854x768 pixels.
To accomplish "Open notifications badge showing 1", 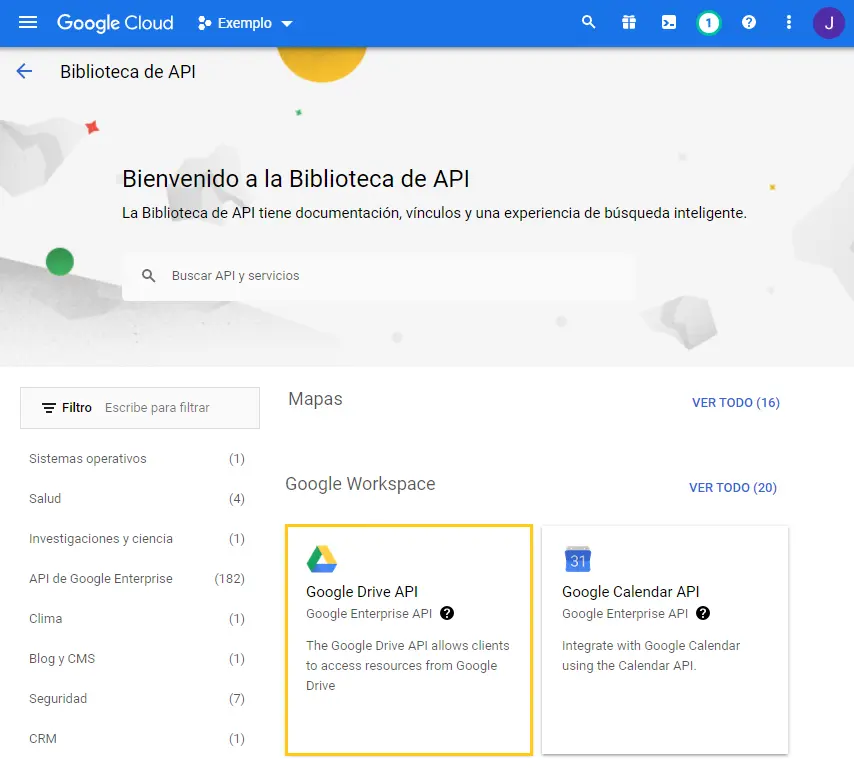I will [709, 23].
